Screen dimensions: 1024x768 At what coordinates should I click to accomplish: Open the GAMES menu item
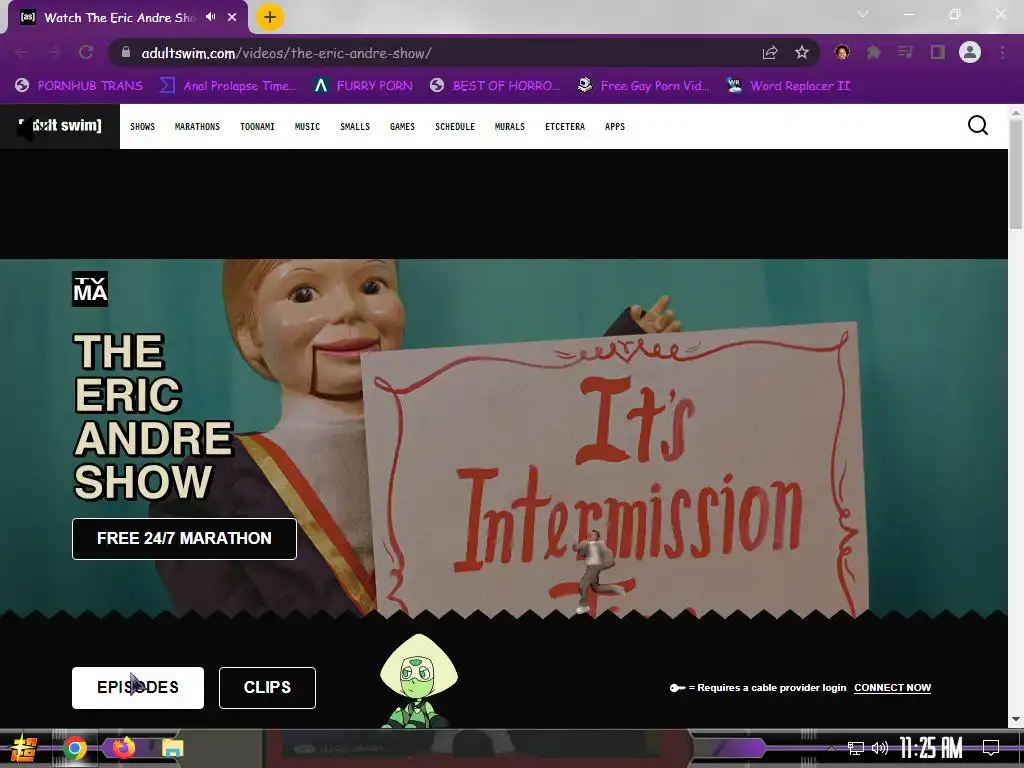(x=402, y=127)
